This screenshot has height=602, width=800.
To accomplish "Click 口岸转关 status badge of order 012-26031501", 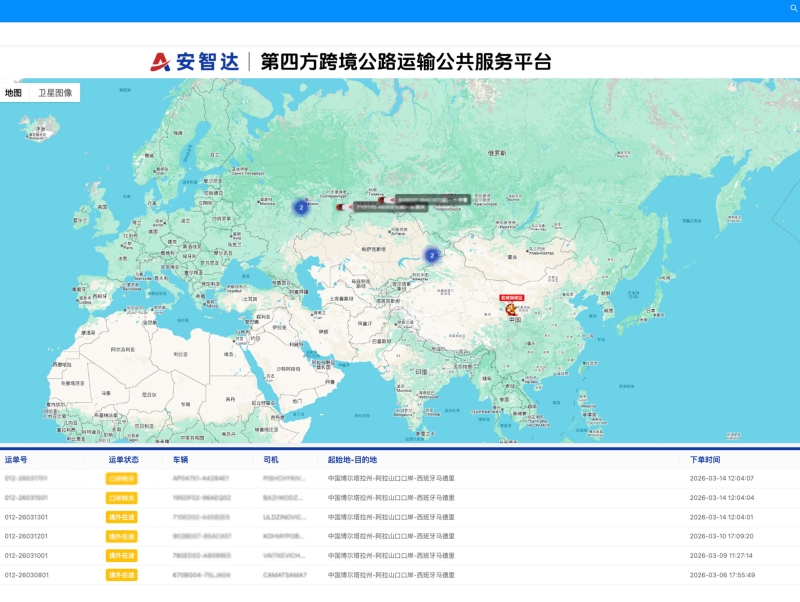I will point(121,498).
